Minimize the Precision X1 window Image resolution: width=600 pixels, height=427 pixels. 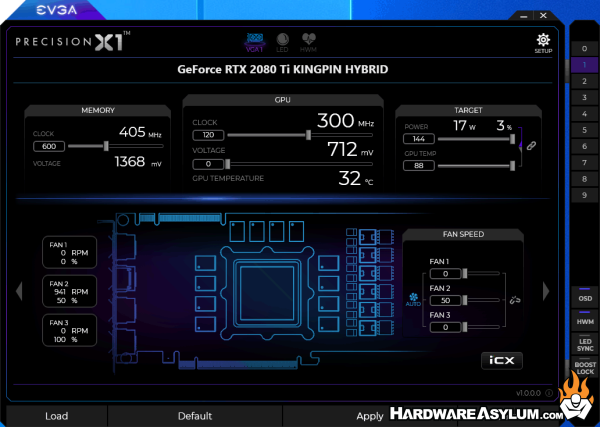pos(524,16)
